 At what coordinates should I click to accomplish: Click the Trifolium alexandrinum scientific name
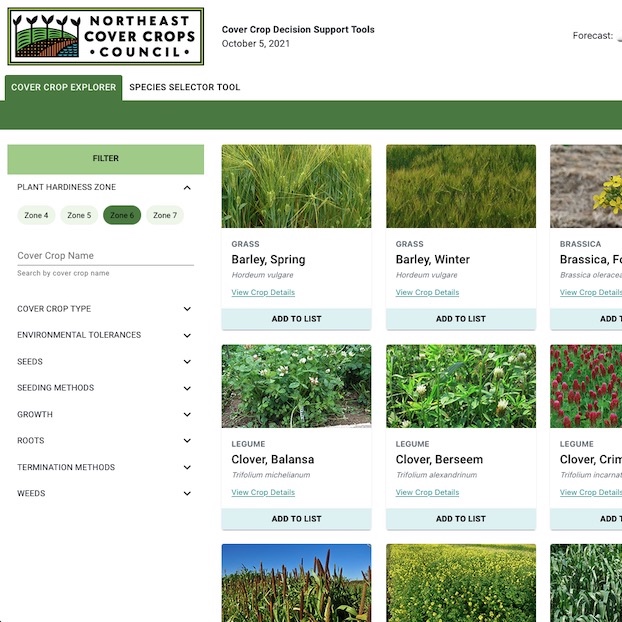point(436,475)
